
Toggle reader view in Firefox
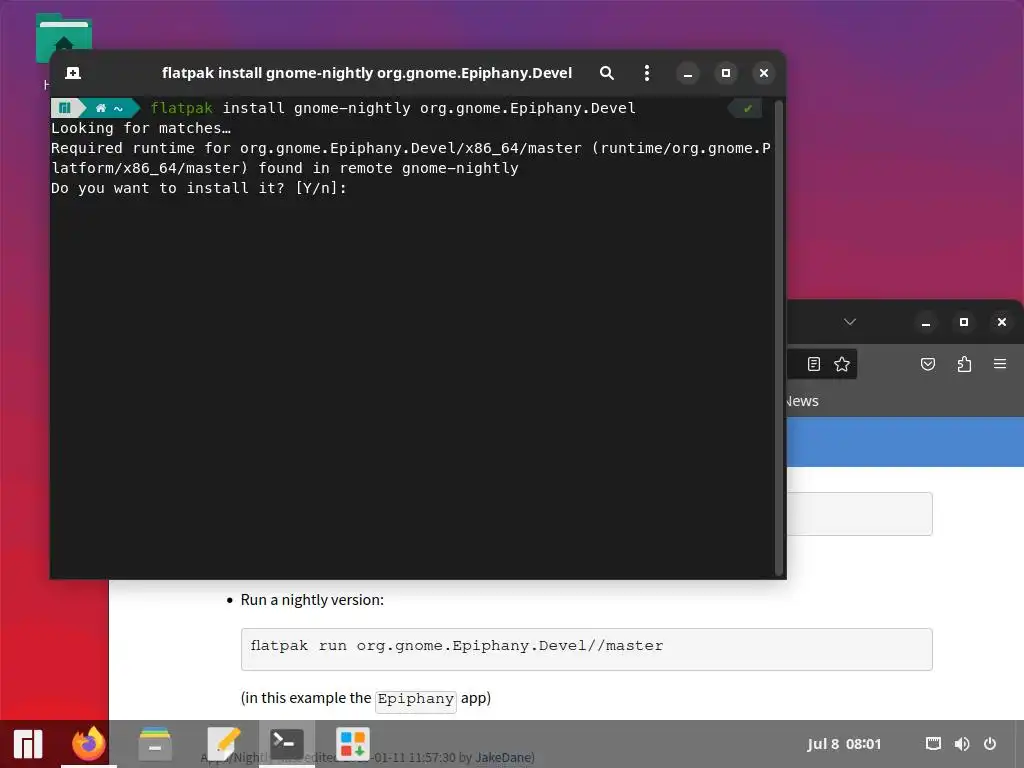pos(814,364)
